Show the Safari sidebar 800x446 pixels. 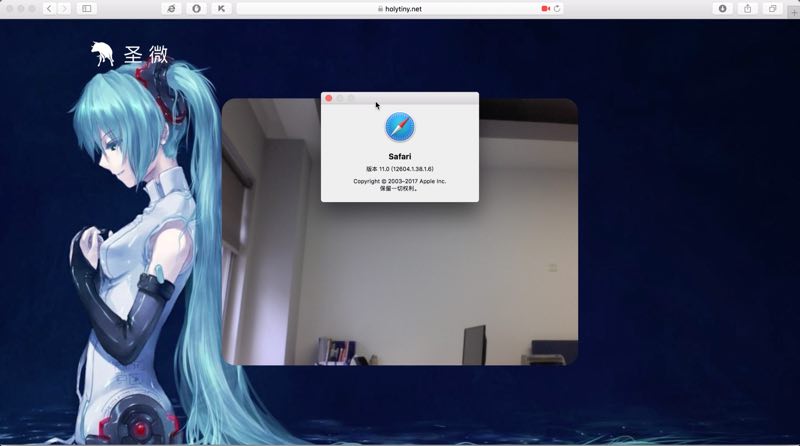tap(87, 9)
